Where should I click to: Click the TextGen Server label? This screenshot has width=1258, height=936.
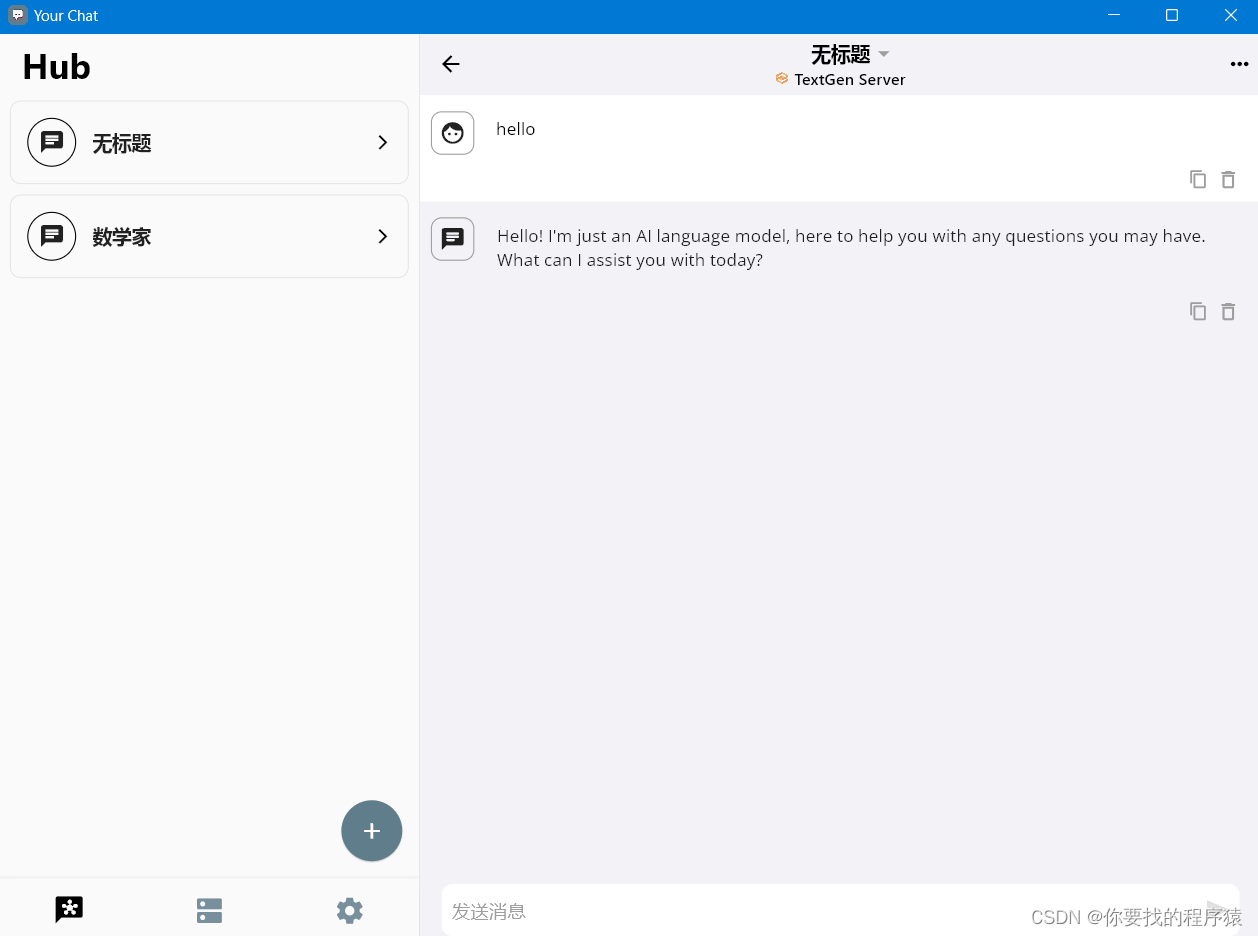tap(850, 79)
